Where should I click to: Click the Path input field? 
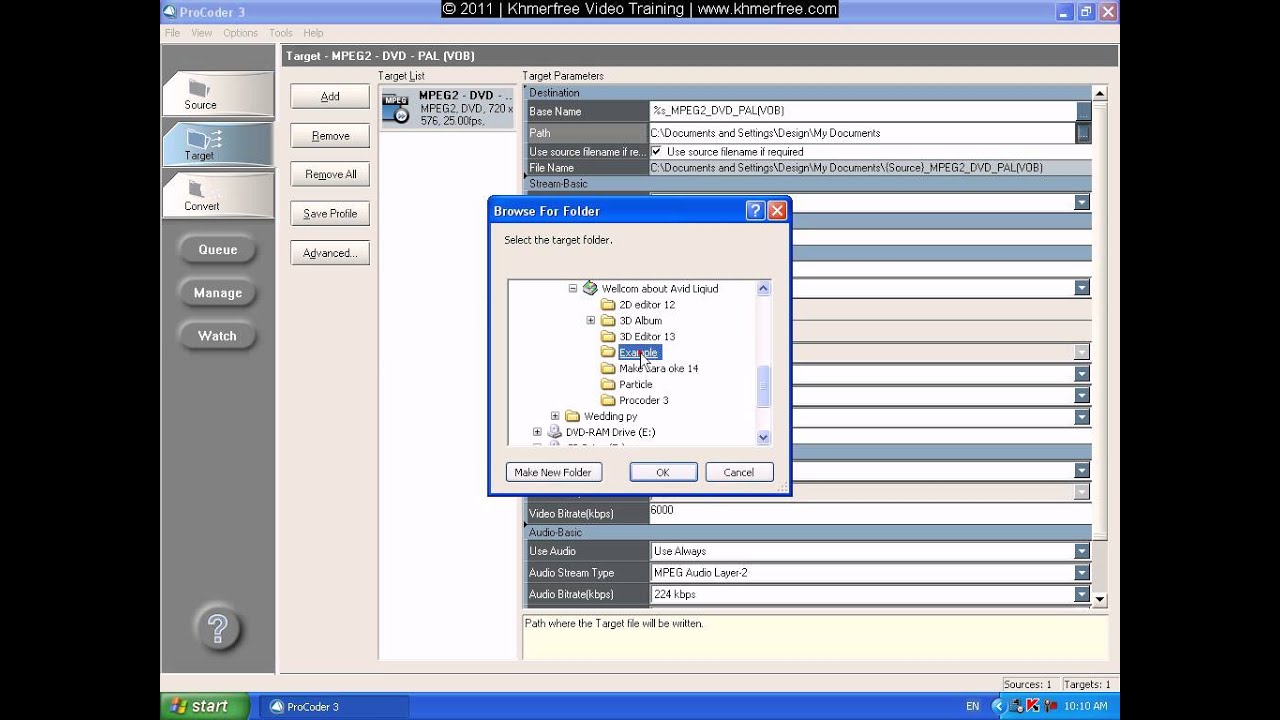coord(862,132)
